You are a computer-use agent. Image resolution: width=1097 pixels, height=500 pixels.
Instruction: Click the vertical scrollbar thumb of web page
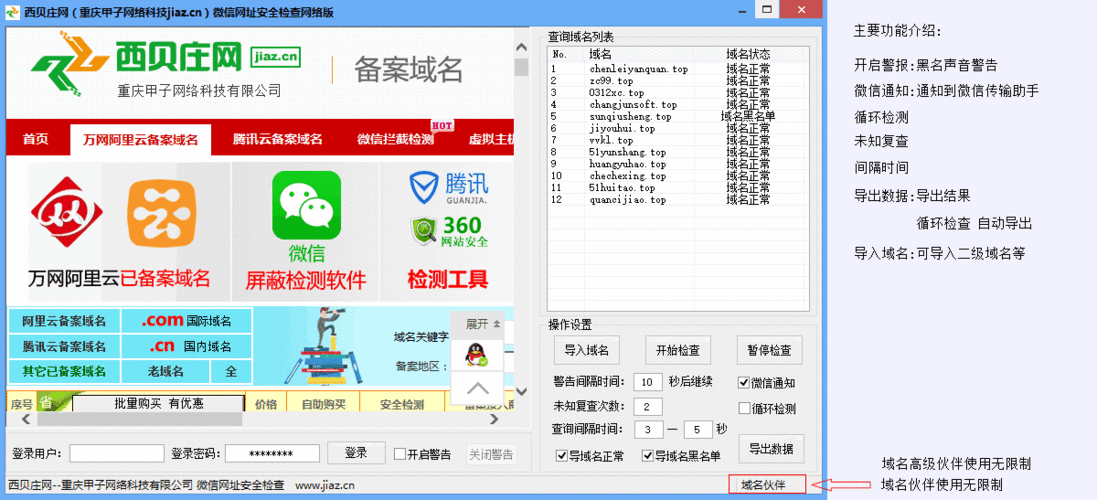click(x=521, y=67)
